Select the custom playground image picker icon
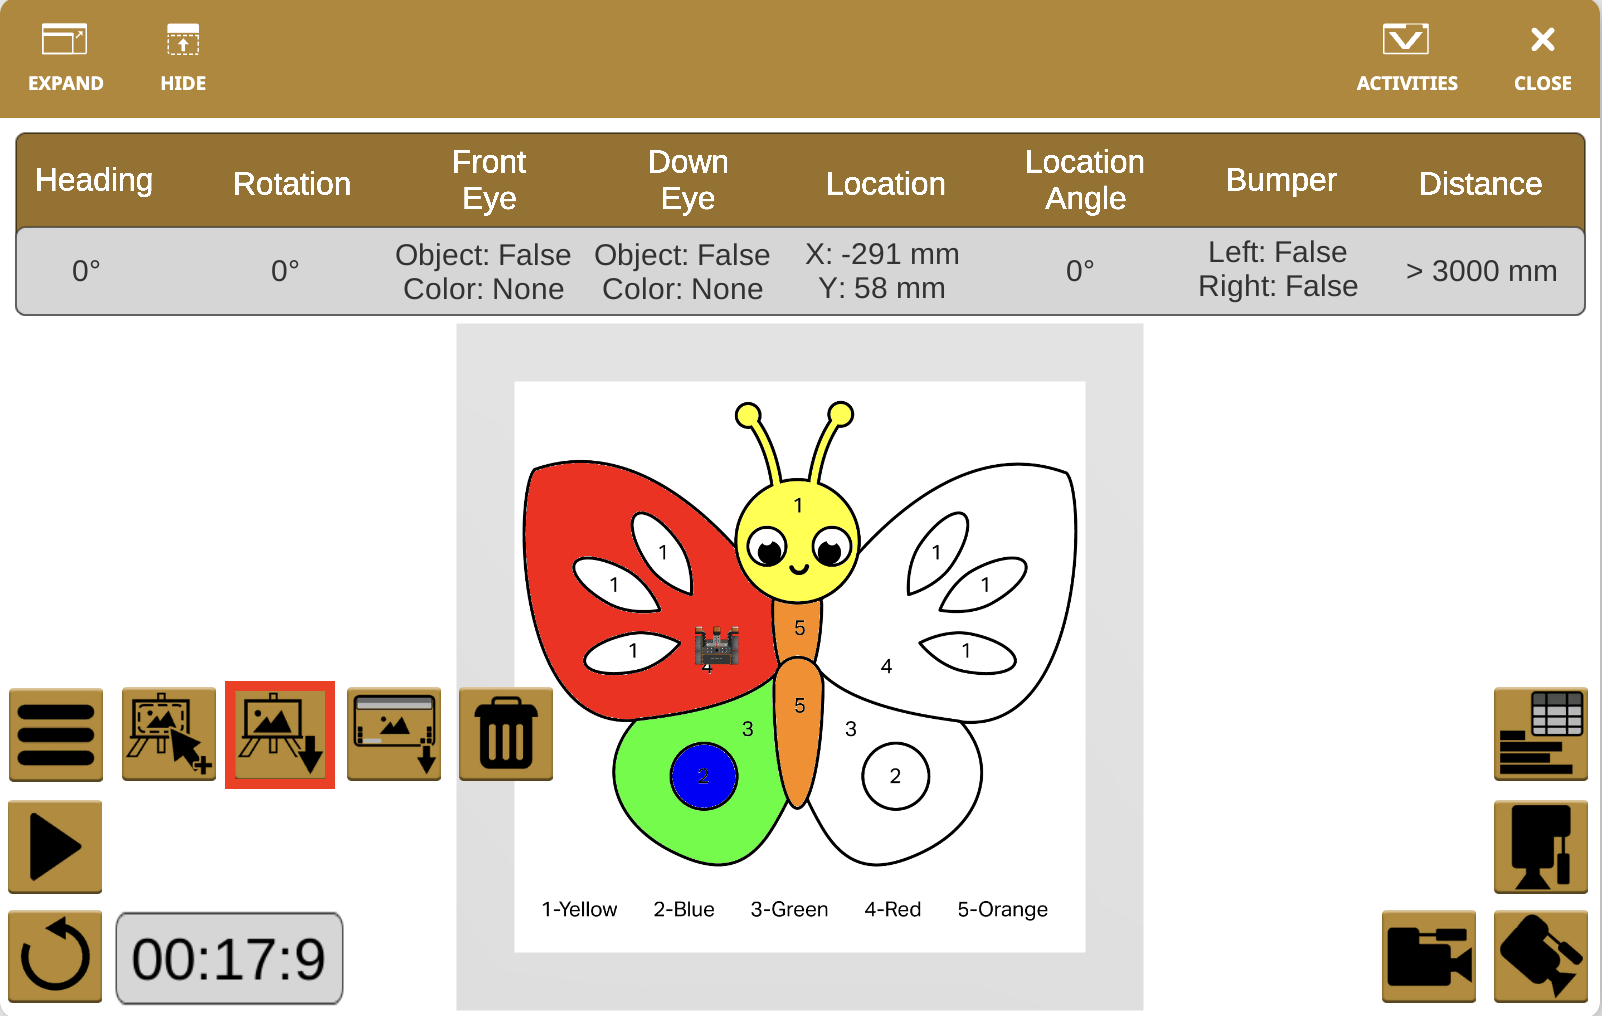 pos(169,735)
